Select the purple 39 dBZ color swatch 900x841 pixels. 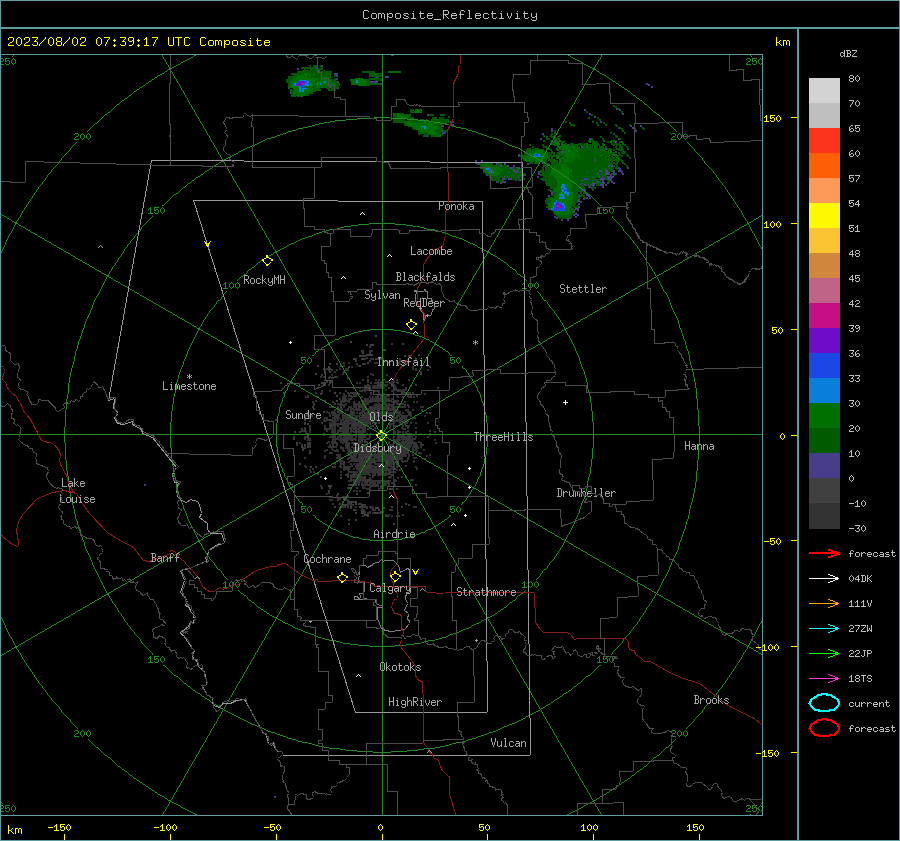pyautogui.click(x=824, y=341)
